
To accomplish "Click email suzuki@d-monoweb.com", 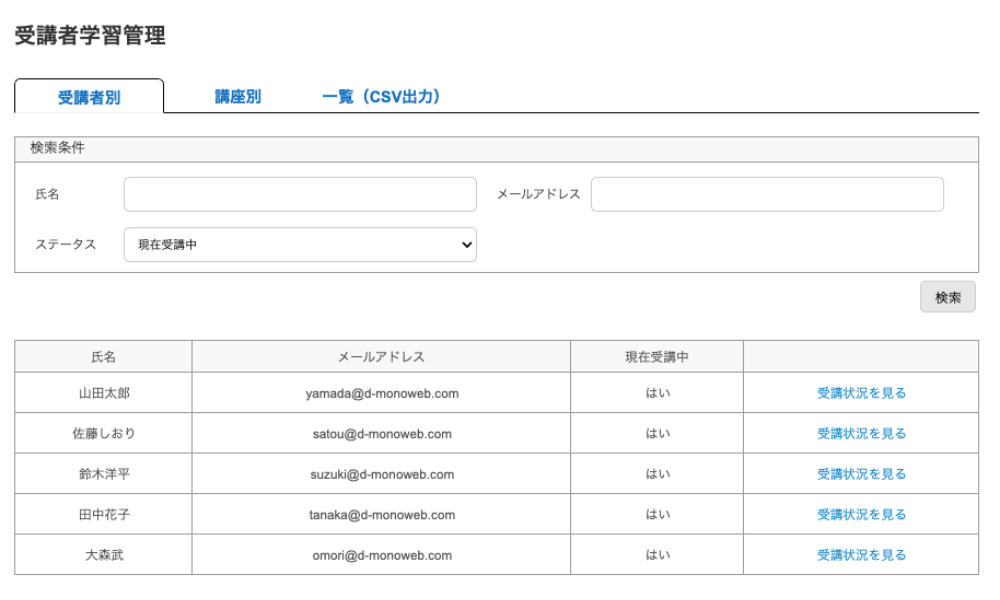I will click(x=382, y=474).
